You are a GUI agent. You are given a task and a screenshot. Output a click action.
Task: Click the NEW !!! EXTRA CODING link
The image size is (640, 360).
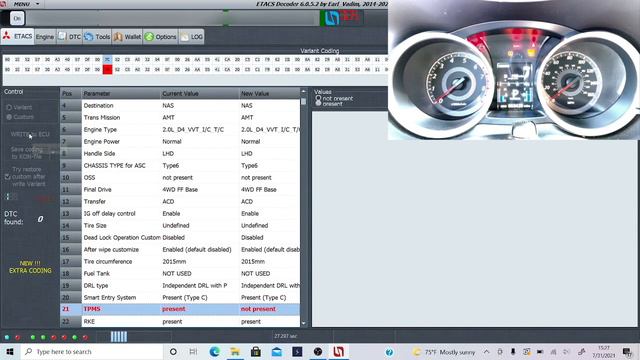(x=30, y=267)
